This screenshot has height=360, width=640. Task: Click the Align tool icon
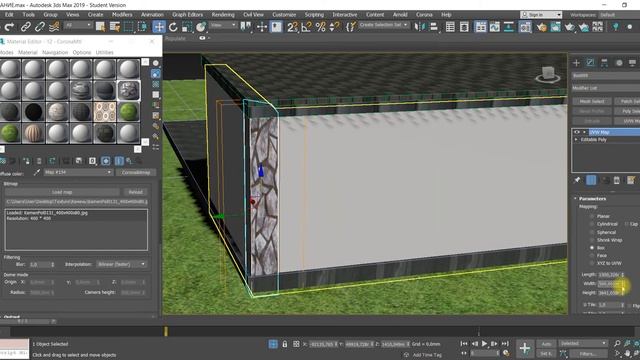click(433, 27)
